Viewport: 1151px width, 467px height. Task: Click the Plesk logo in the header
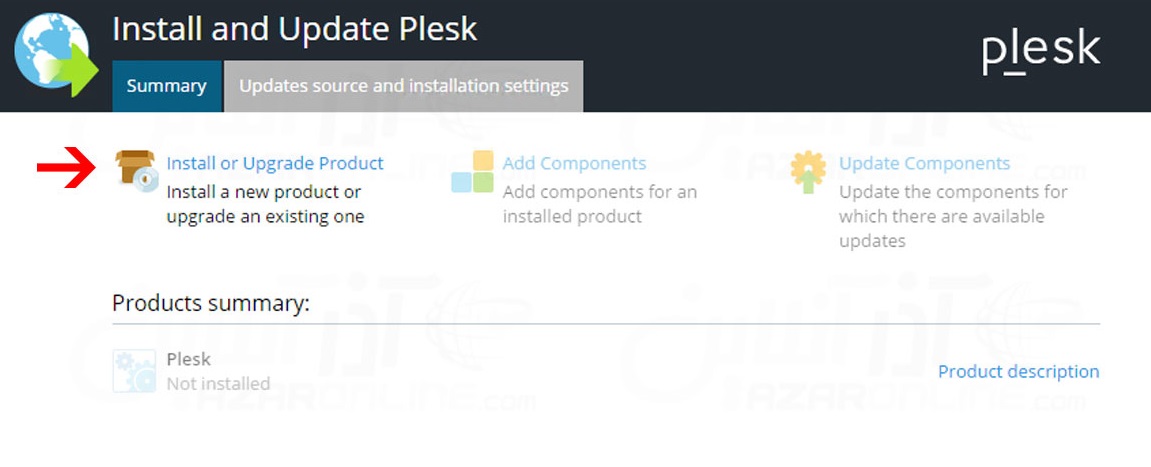(1041, 52)
